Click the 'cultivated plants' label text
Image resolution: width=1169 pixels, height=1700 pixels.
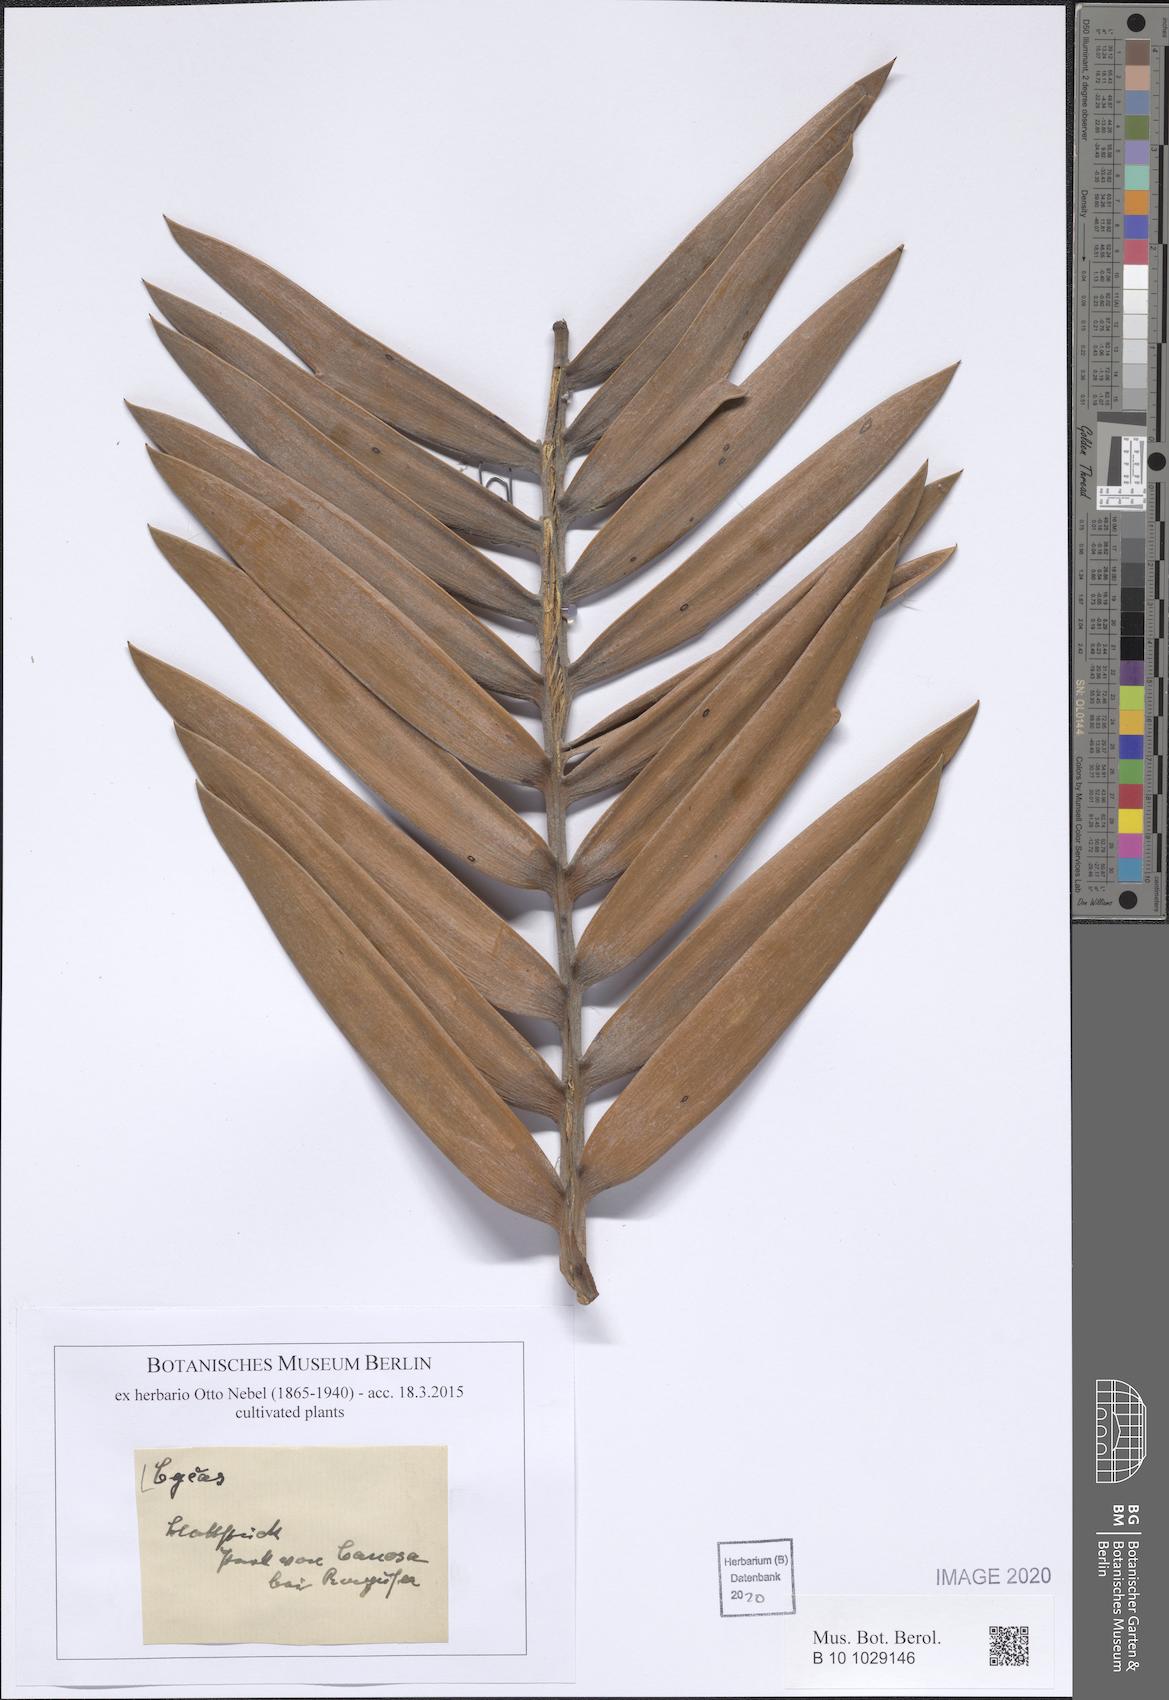pyautogui.click(x=289, y=1413)
